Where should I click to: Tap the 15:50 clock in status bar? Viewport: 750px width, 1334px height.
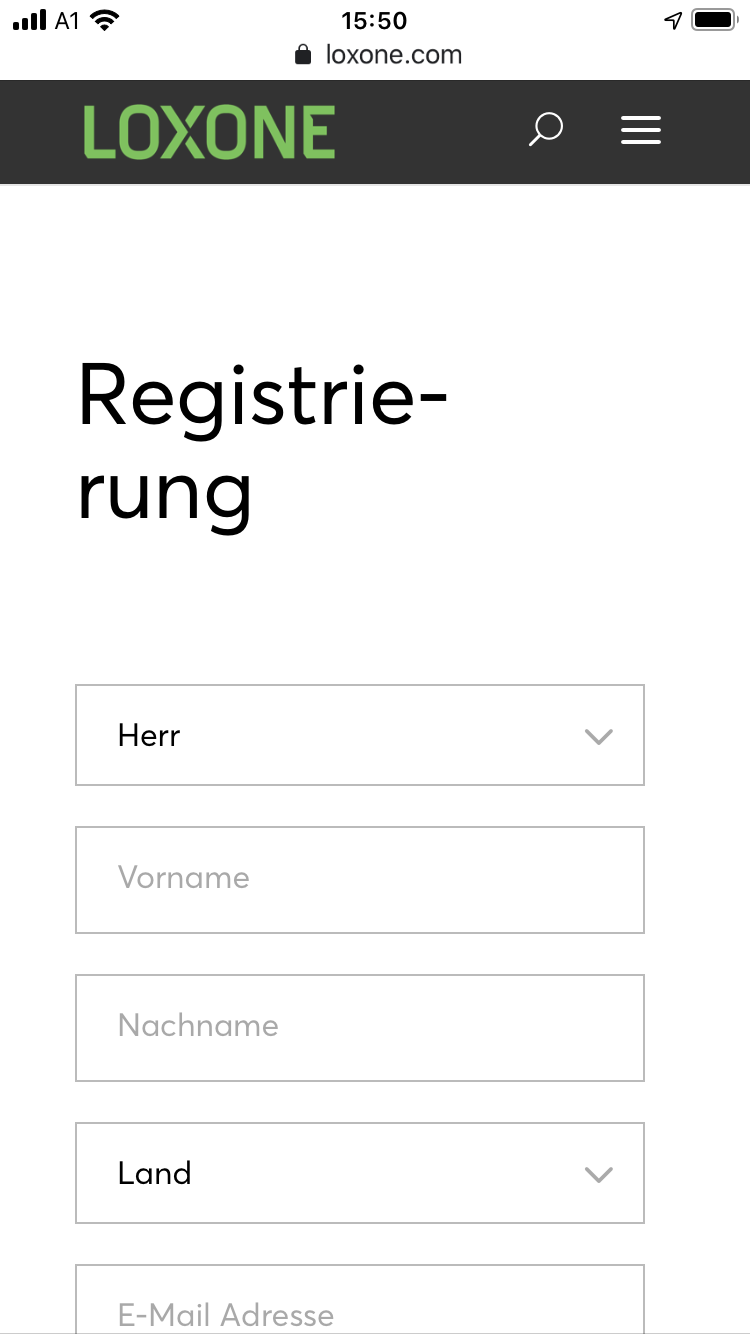[x=374, y=20]
